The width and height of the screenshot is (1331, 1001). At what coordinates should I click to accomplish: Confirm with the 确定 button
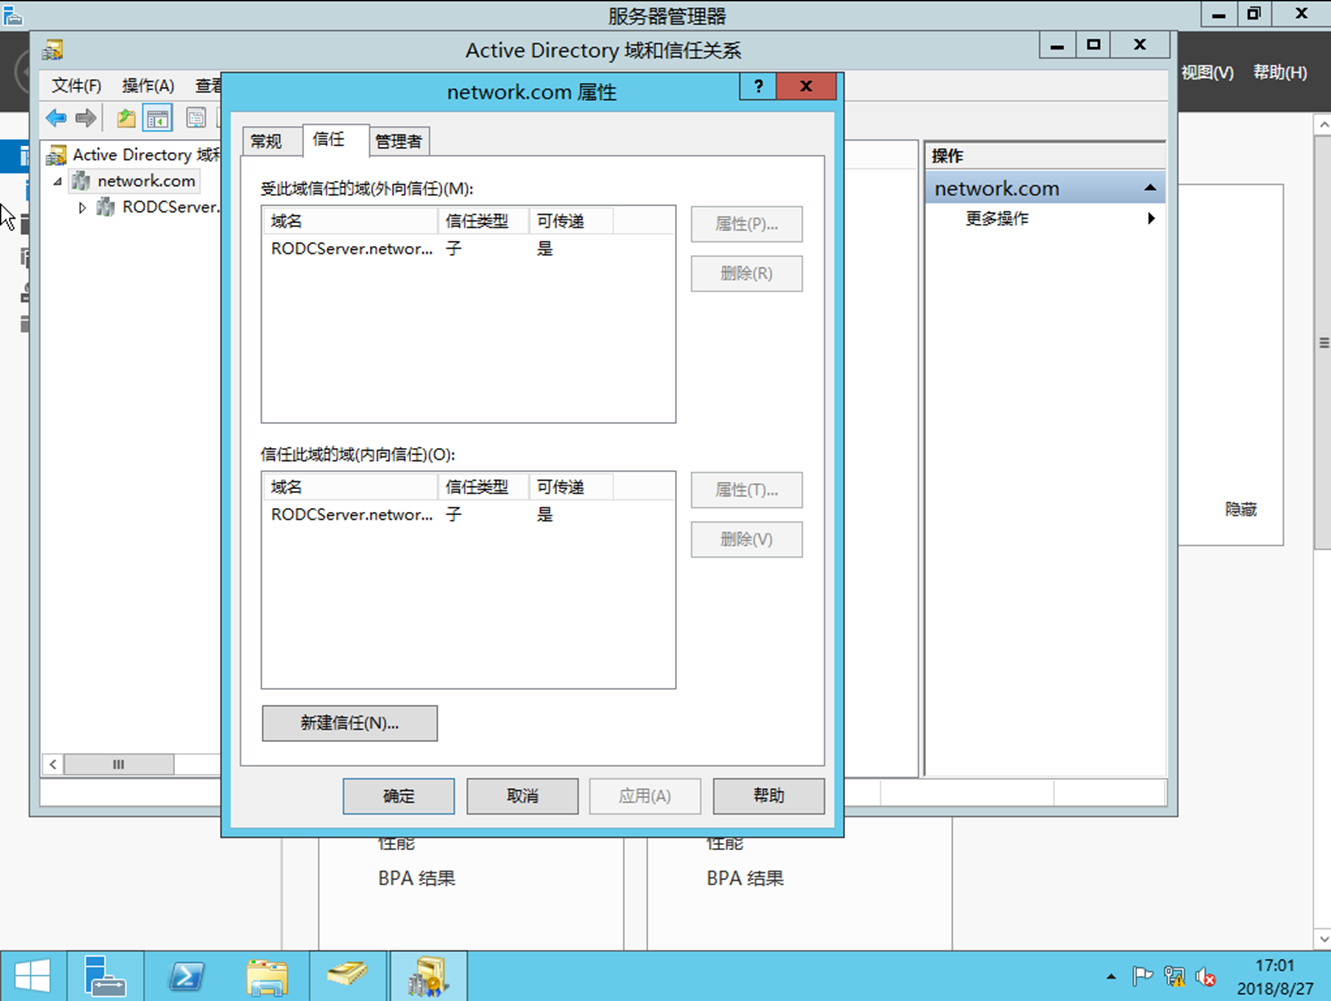click(398, 796)
